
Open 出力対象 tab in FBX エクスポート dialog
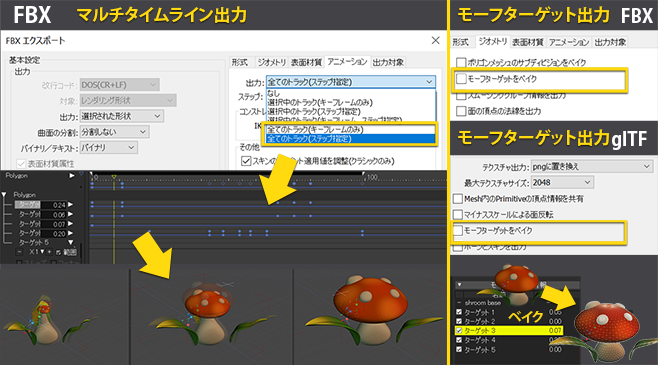coord(388,62)
